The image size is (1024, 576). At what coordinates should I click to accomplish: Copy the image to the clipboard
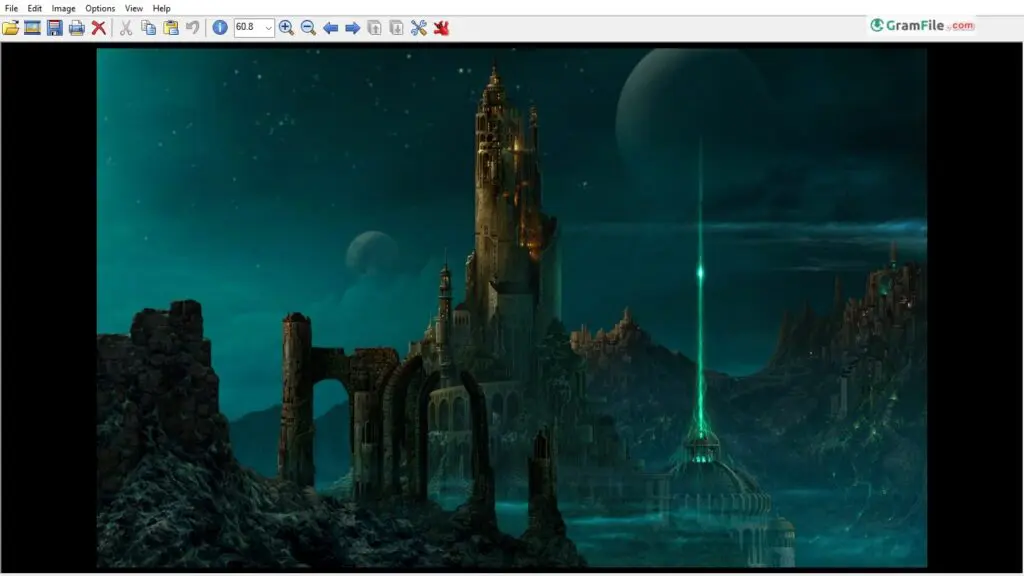[149, 27]
